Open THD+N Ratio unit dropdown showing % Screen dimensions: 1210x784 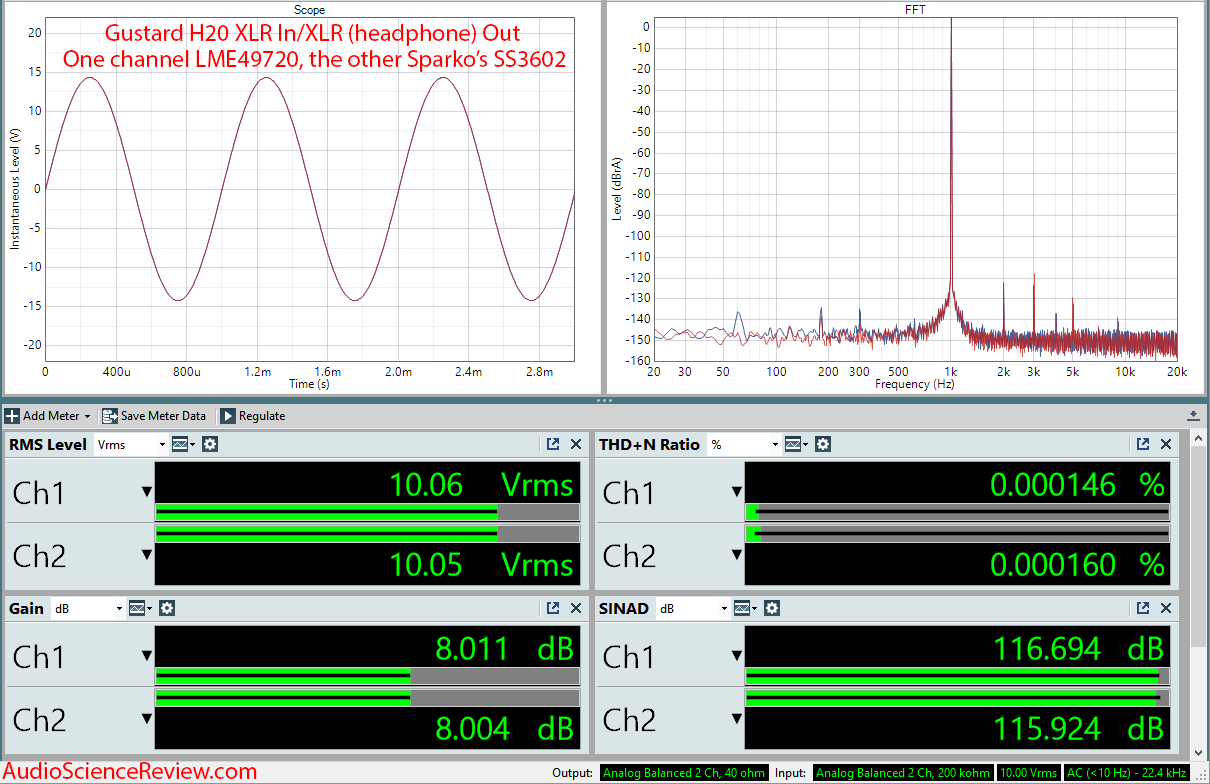[743, 444]
